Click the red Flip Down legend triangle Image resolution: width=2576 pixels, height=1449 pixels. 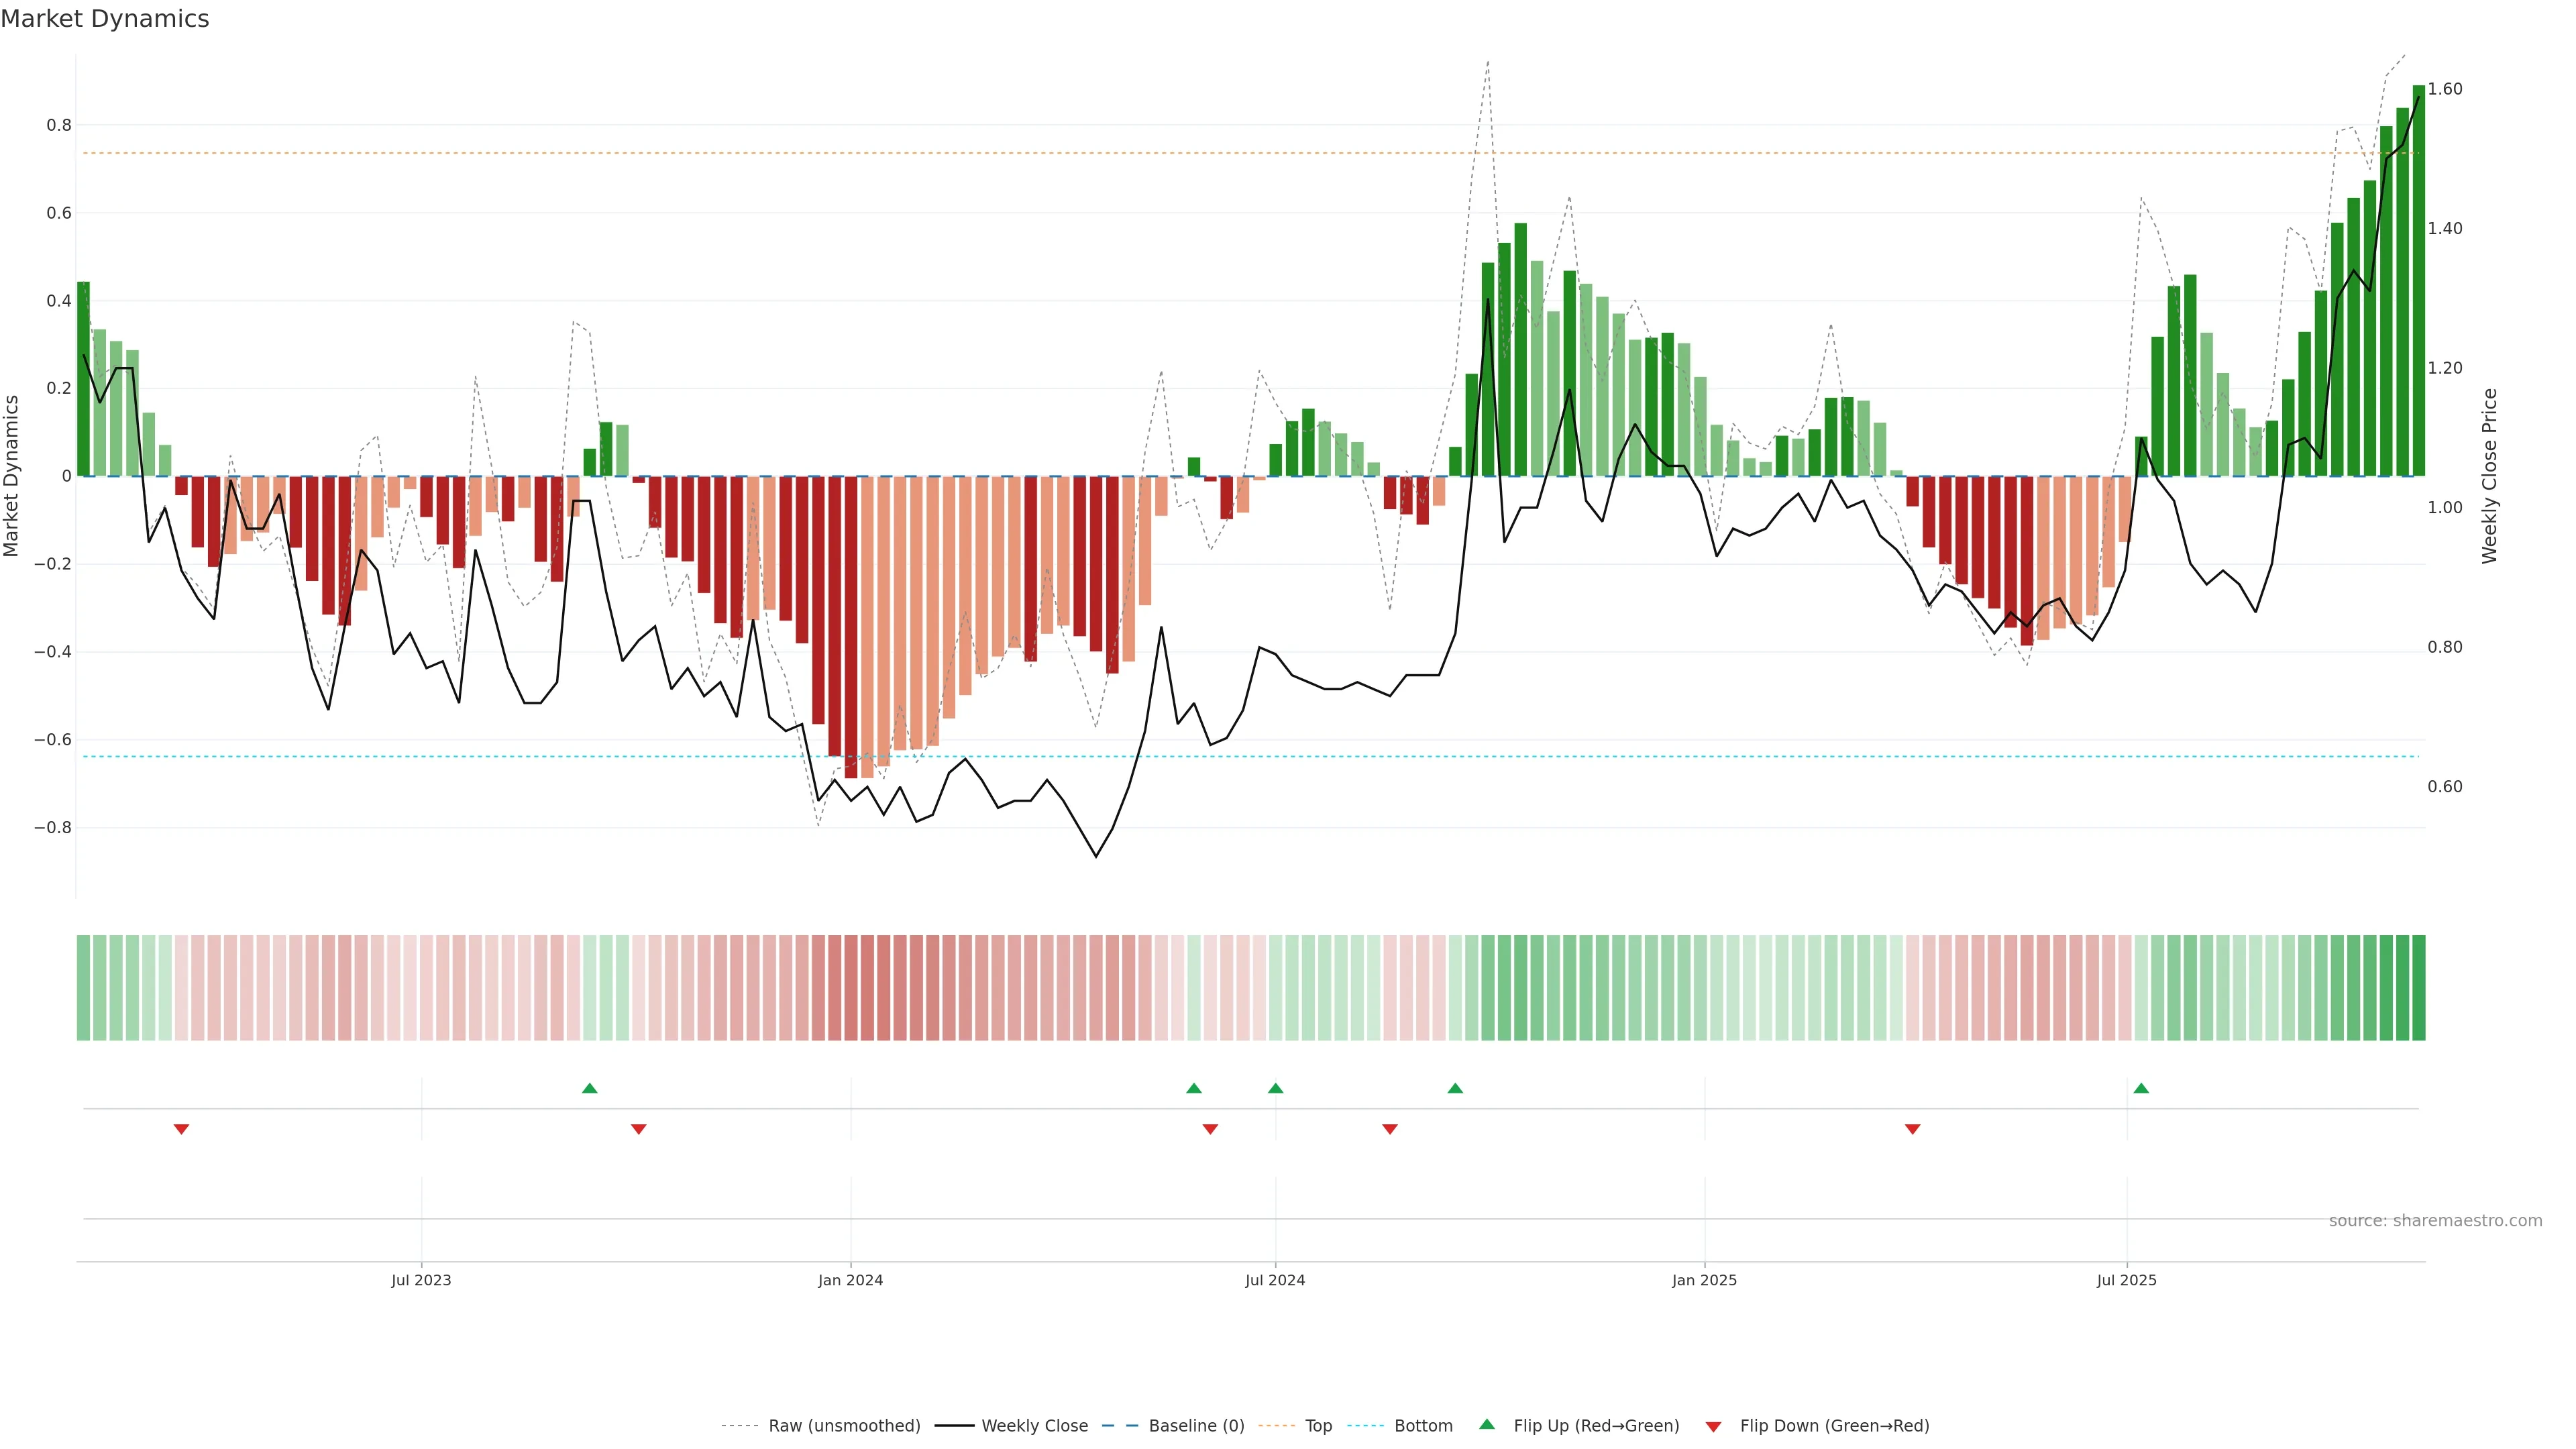1713,1426
